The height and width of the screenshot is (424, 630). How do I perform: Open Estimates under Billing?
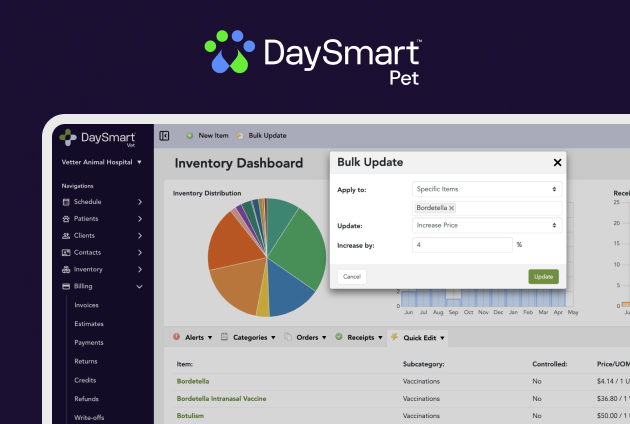[x=89, y=324]
